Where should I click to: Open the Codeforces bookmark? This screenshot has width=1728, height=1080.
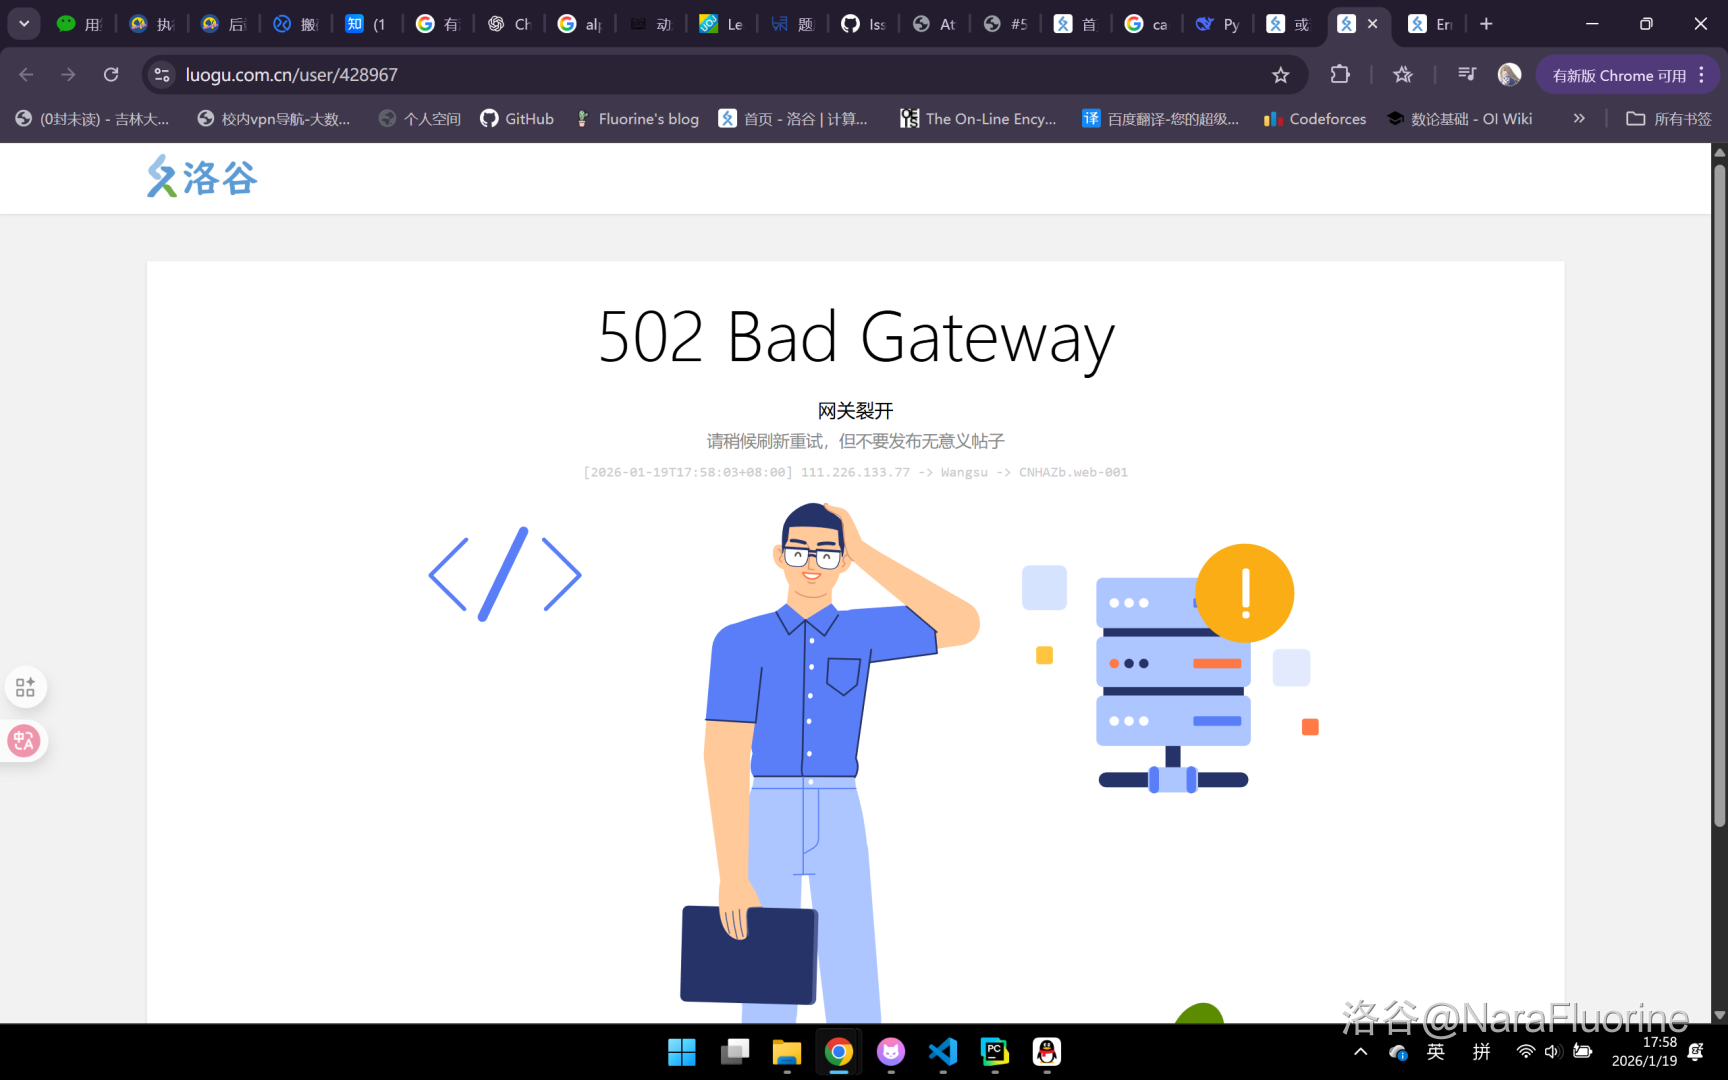point(1314,119)
